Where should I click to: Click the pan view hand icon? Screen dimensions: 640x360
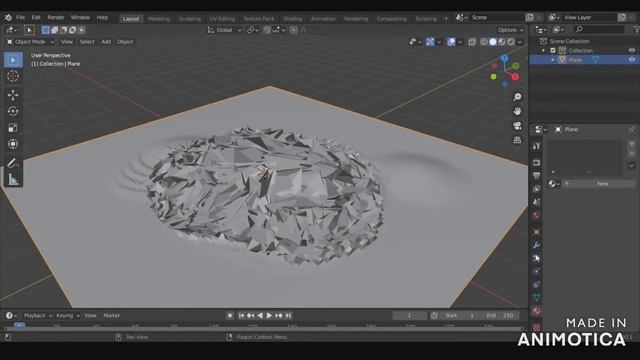(x=517, y=111)
